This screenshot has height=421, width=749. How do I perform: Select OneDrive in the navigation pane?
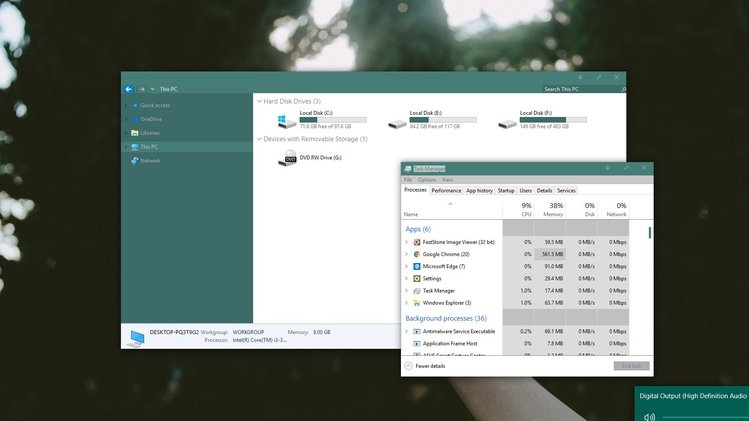(150, 119)
